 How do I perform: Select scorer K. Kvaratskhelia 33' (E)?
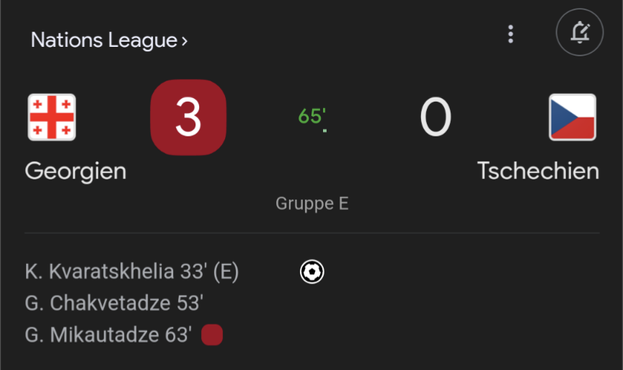pyautogui.click(x=132, y=272)
